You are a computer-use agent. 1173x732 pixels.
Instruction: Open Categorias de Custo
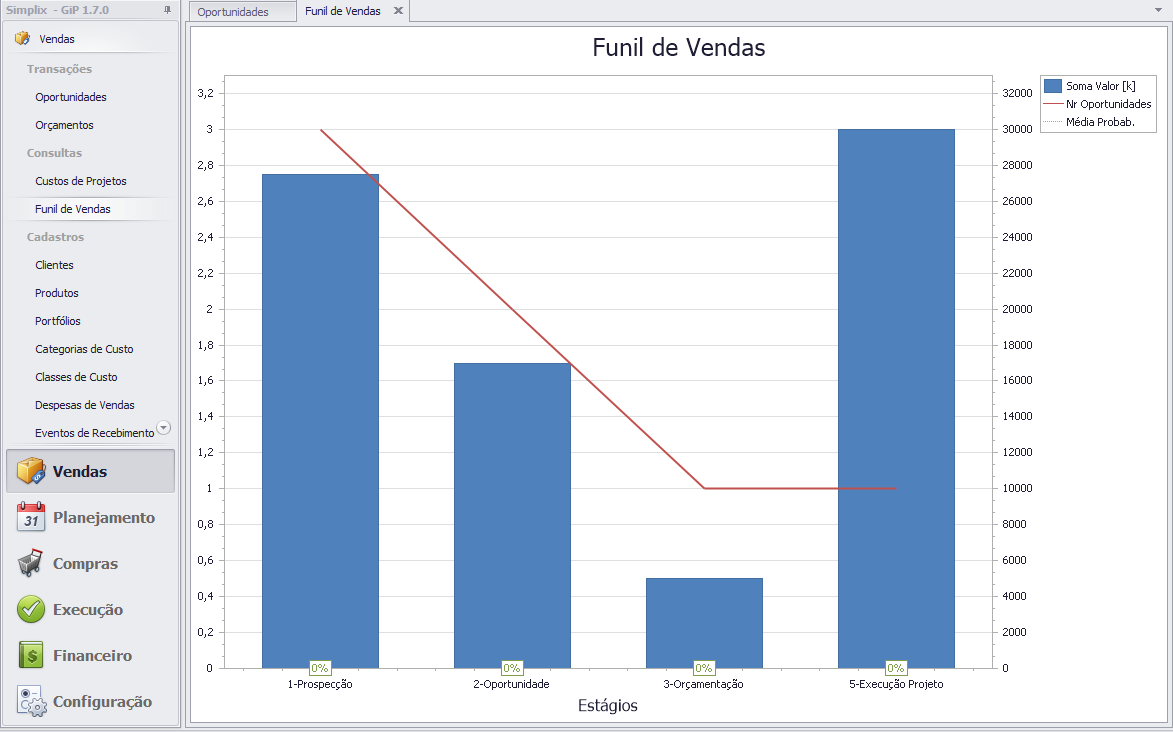click(x=84, y=349)
